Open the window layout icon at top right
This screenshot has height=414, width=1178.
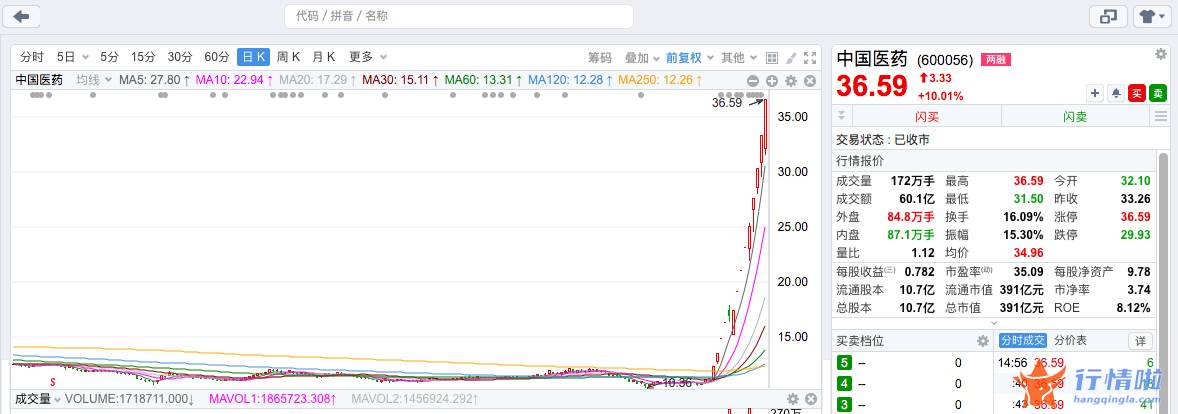pos(1108,17)
